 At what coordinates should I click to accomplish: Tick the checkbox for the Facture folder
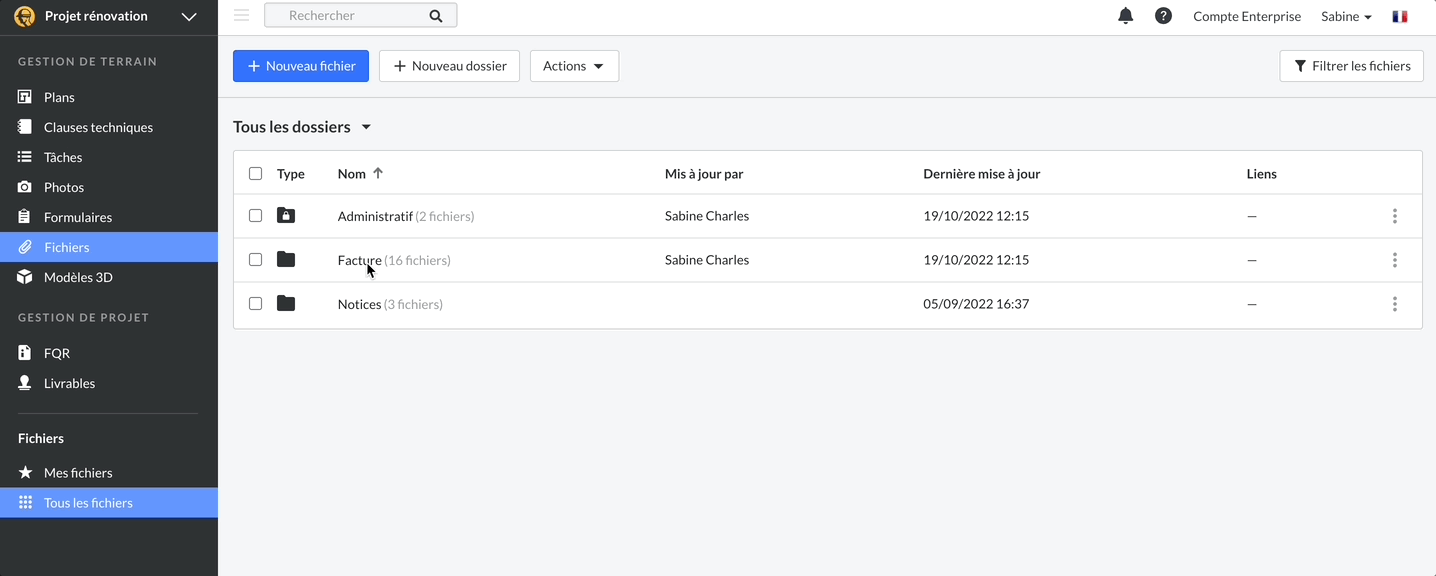click(x=256, y=260)
